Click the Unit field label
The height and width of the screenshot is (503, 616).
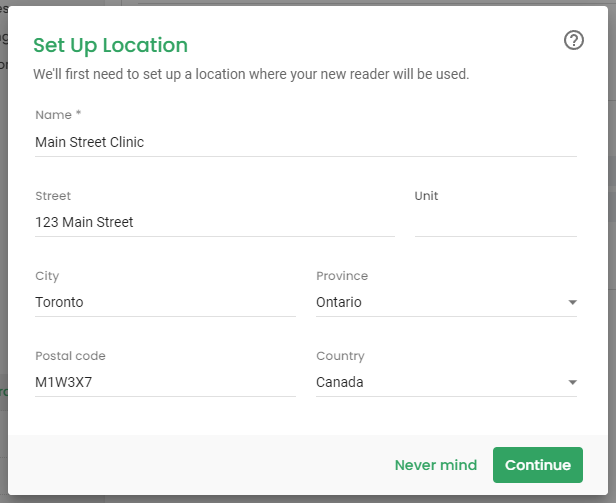426,196
